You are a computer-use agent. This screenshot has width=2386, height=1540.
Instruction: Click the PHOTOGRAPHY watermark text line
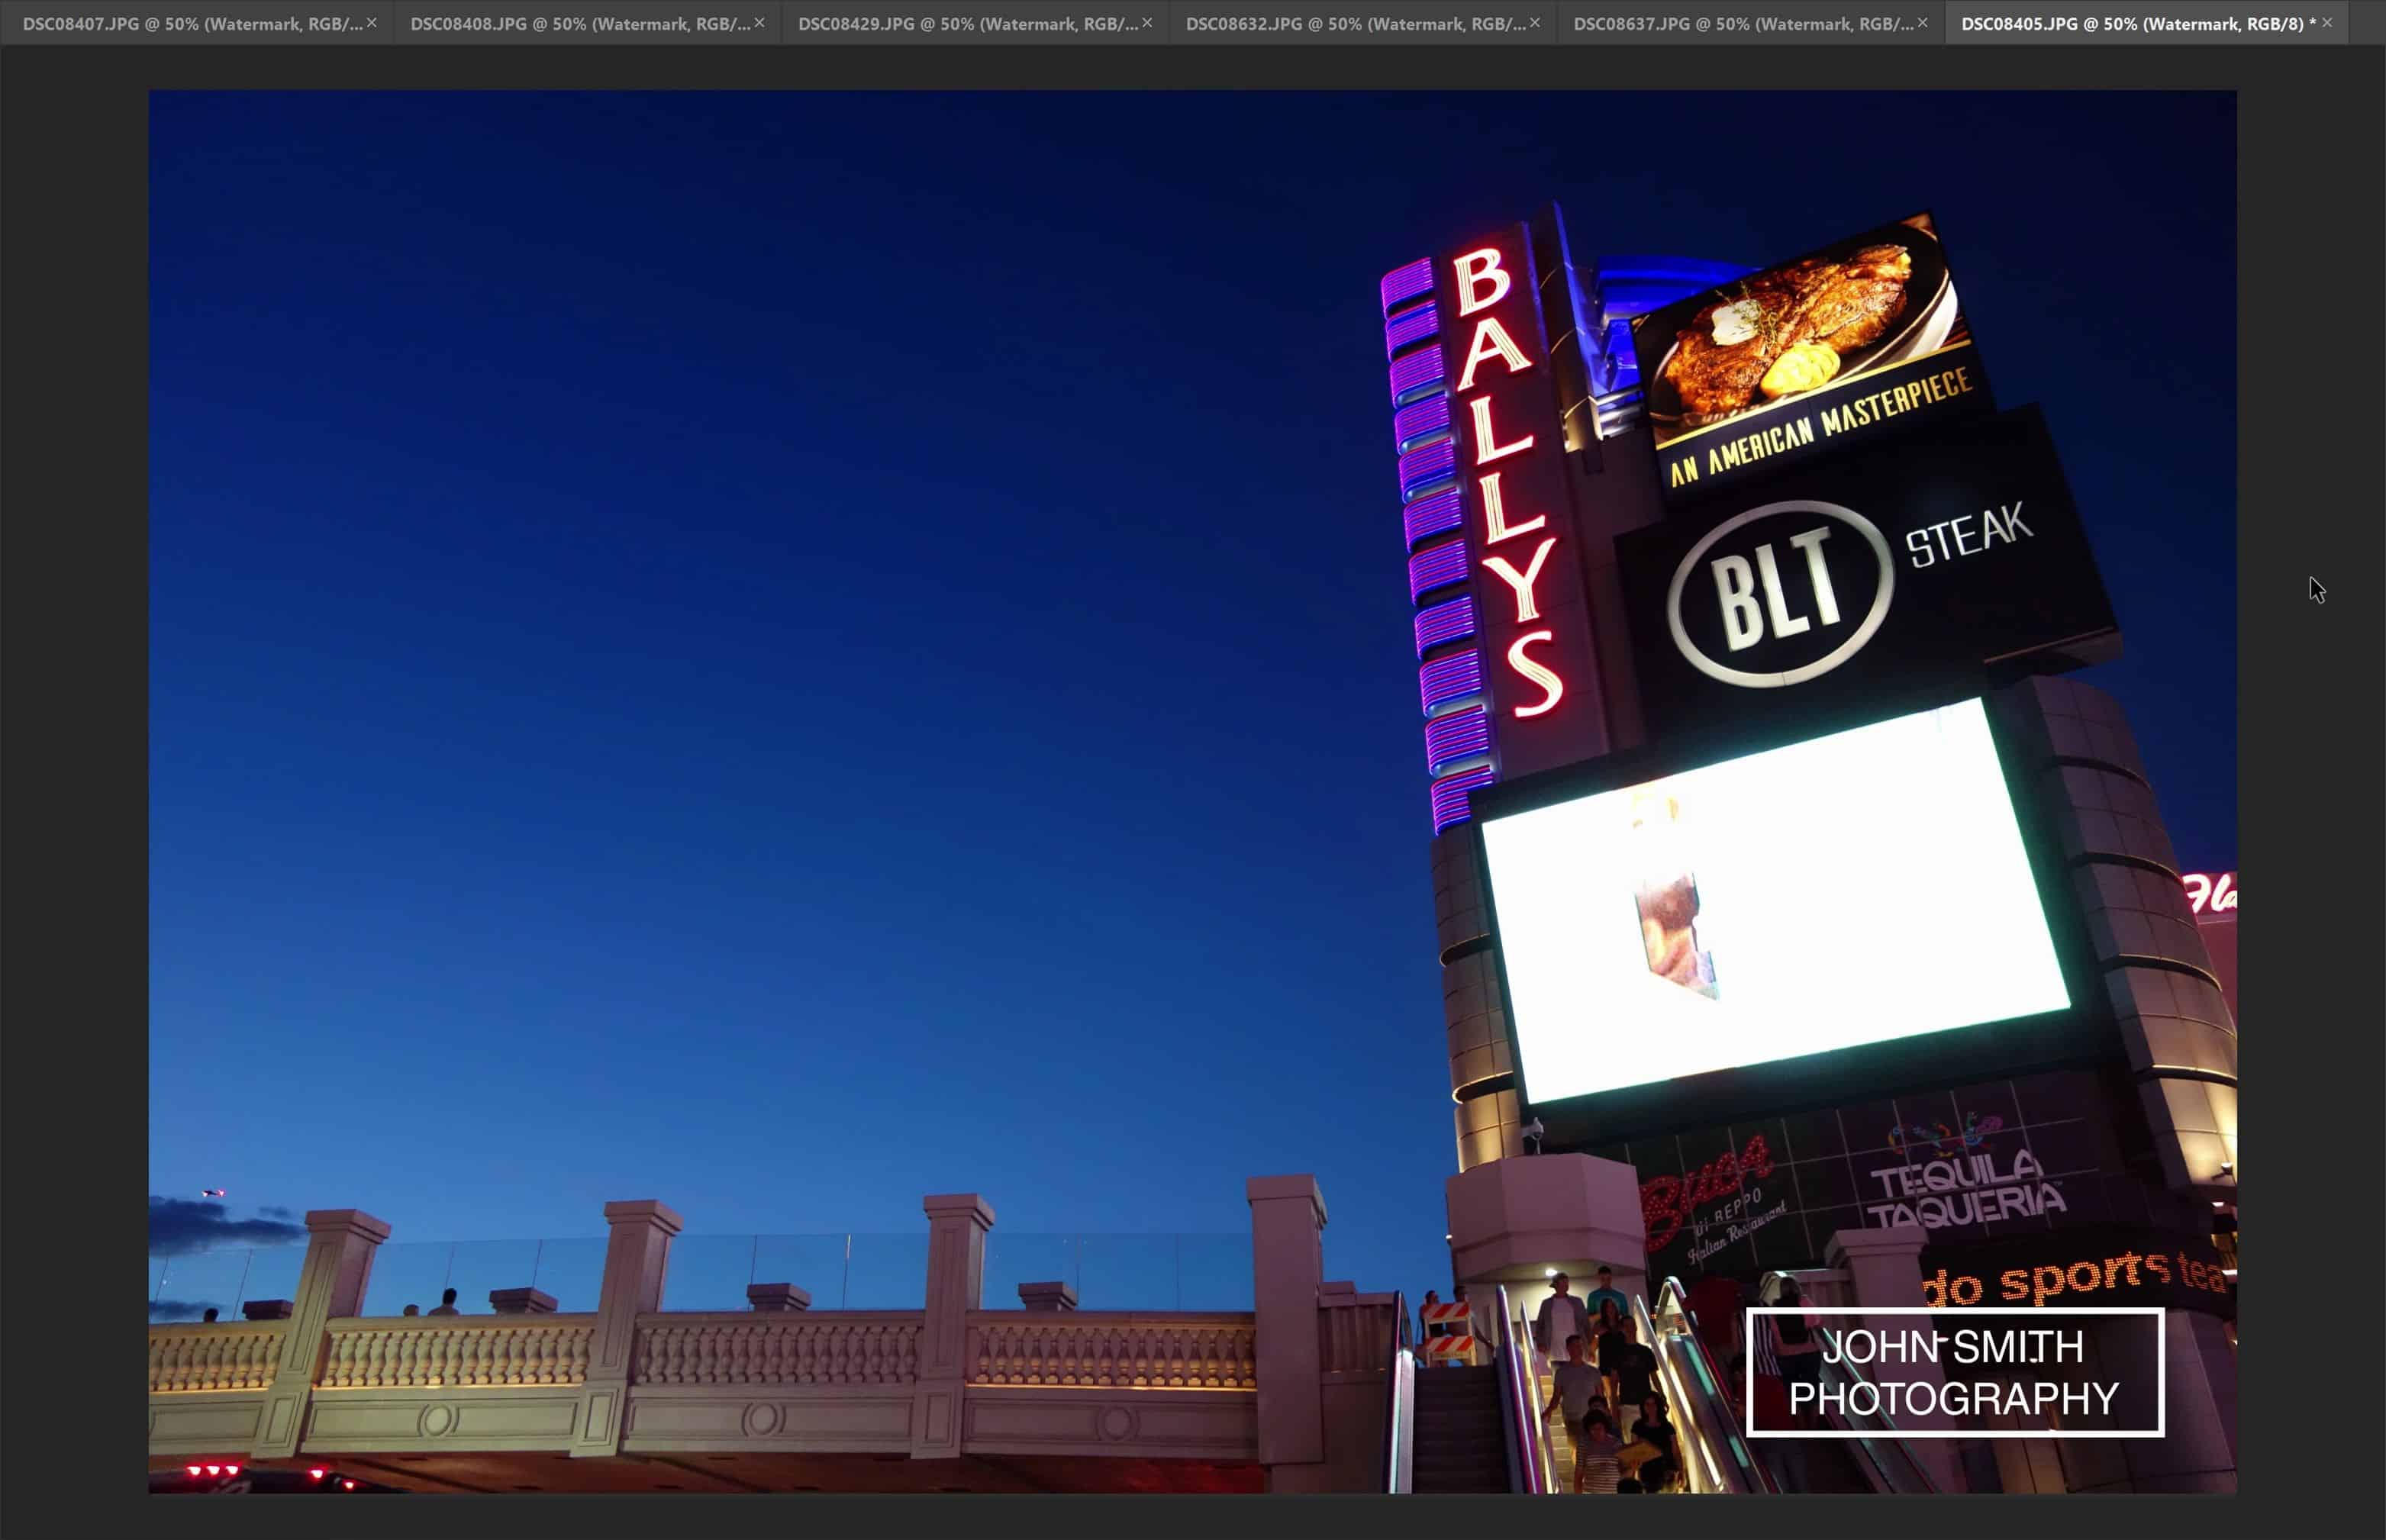pos(1953,1399)
